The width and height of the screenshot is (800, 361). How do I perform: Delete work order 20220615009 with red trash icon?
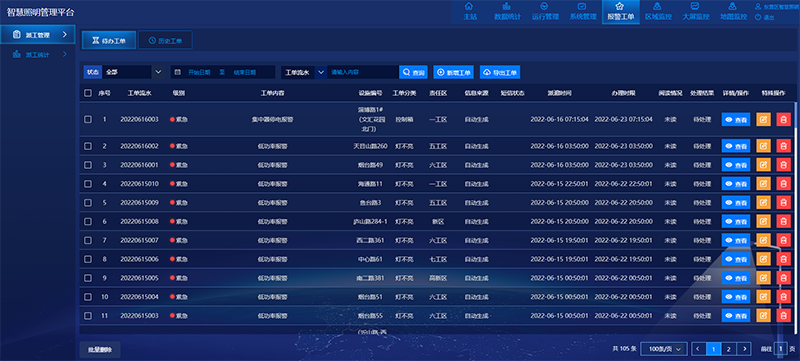[x=783, y=202]
